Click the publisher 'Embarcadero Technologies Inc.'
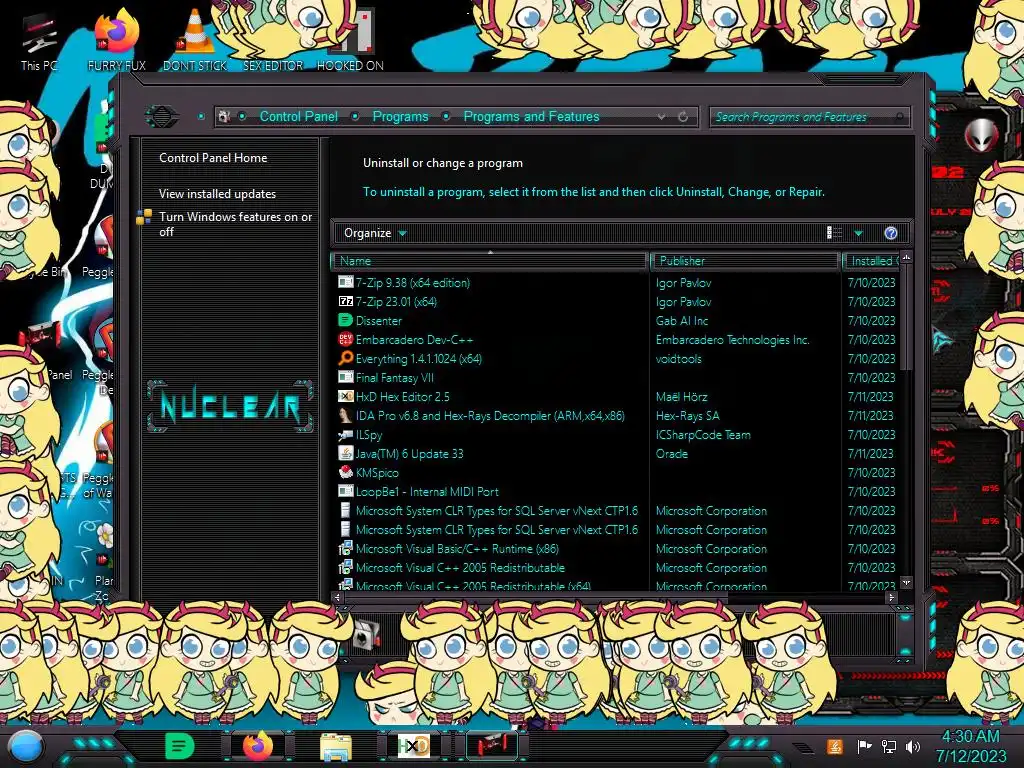 pyautogui.click(x=732, y=340)
